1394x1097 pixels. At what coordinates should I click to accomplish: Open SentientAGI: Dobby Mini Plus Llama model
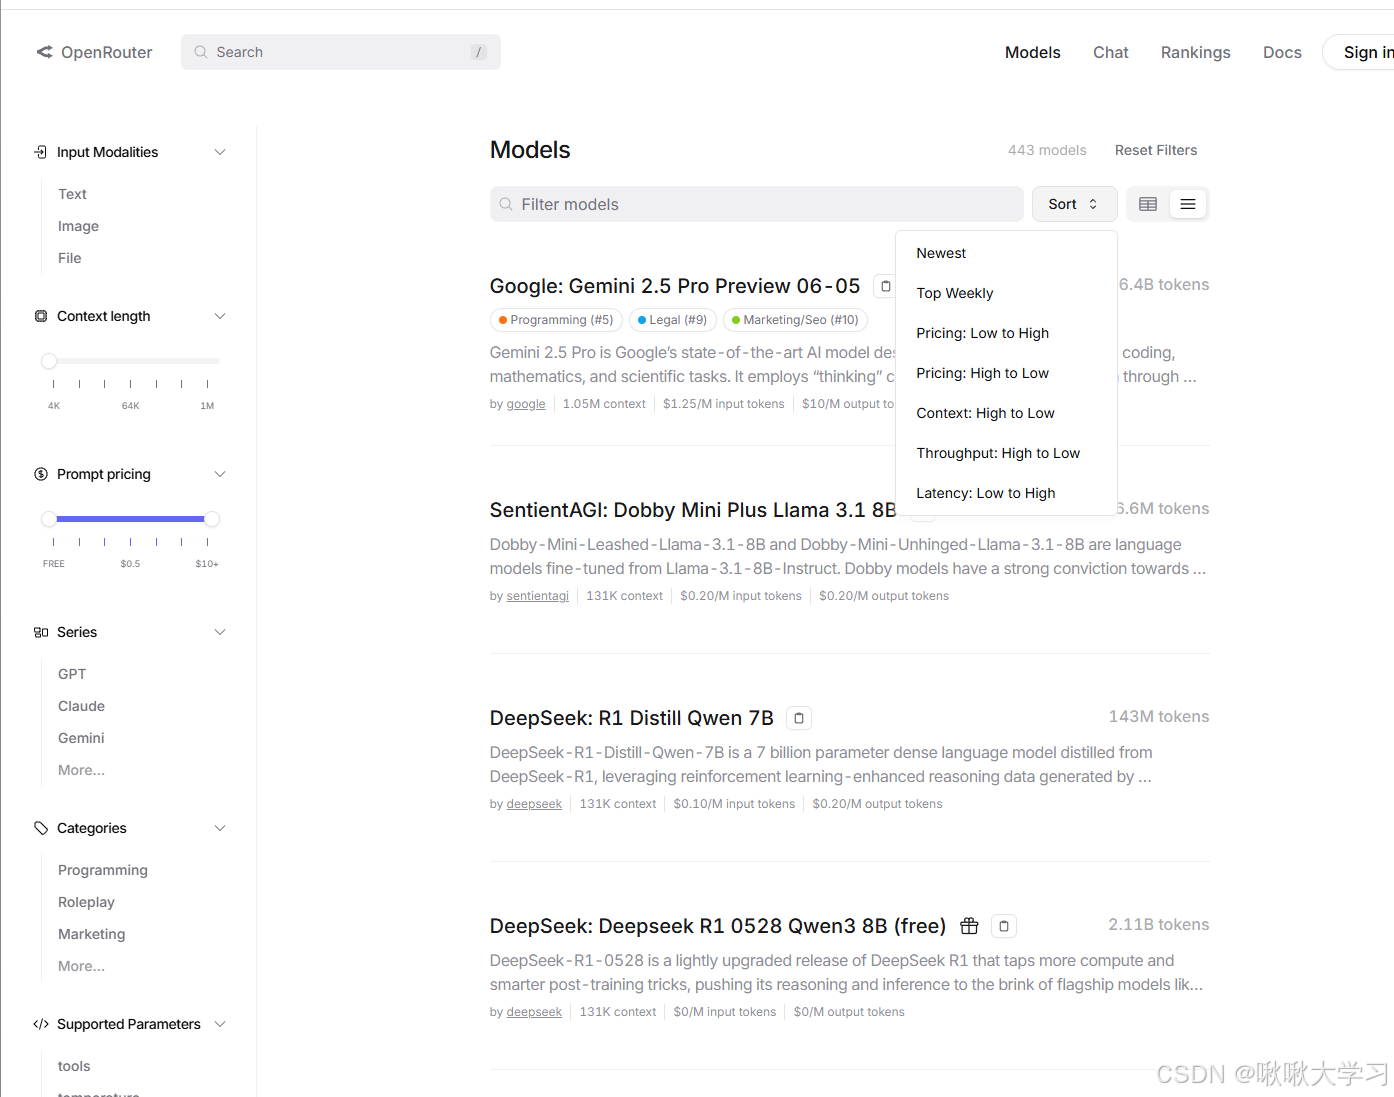(693, 510)
